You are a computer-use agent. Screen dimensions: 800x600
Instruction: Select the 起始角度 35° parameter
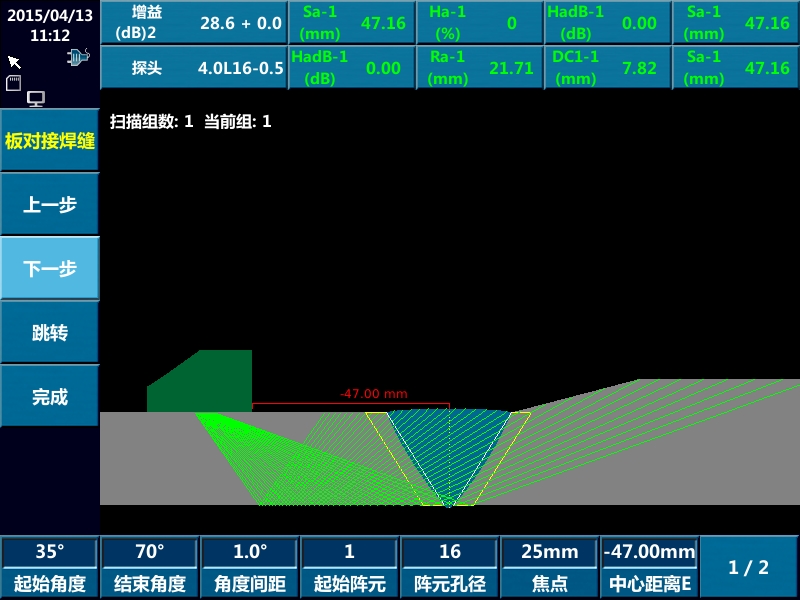point(50,567)
